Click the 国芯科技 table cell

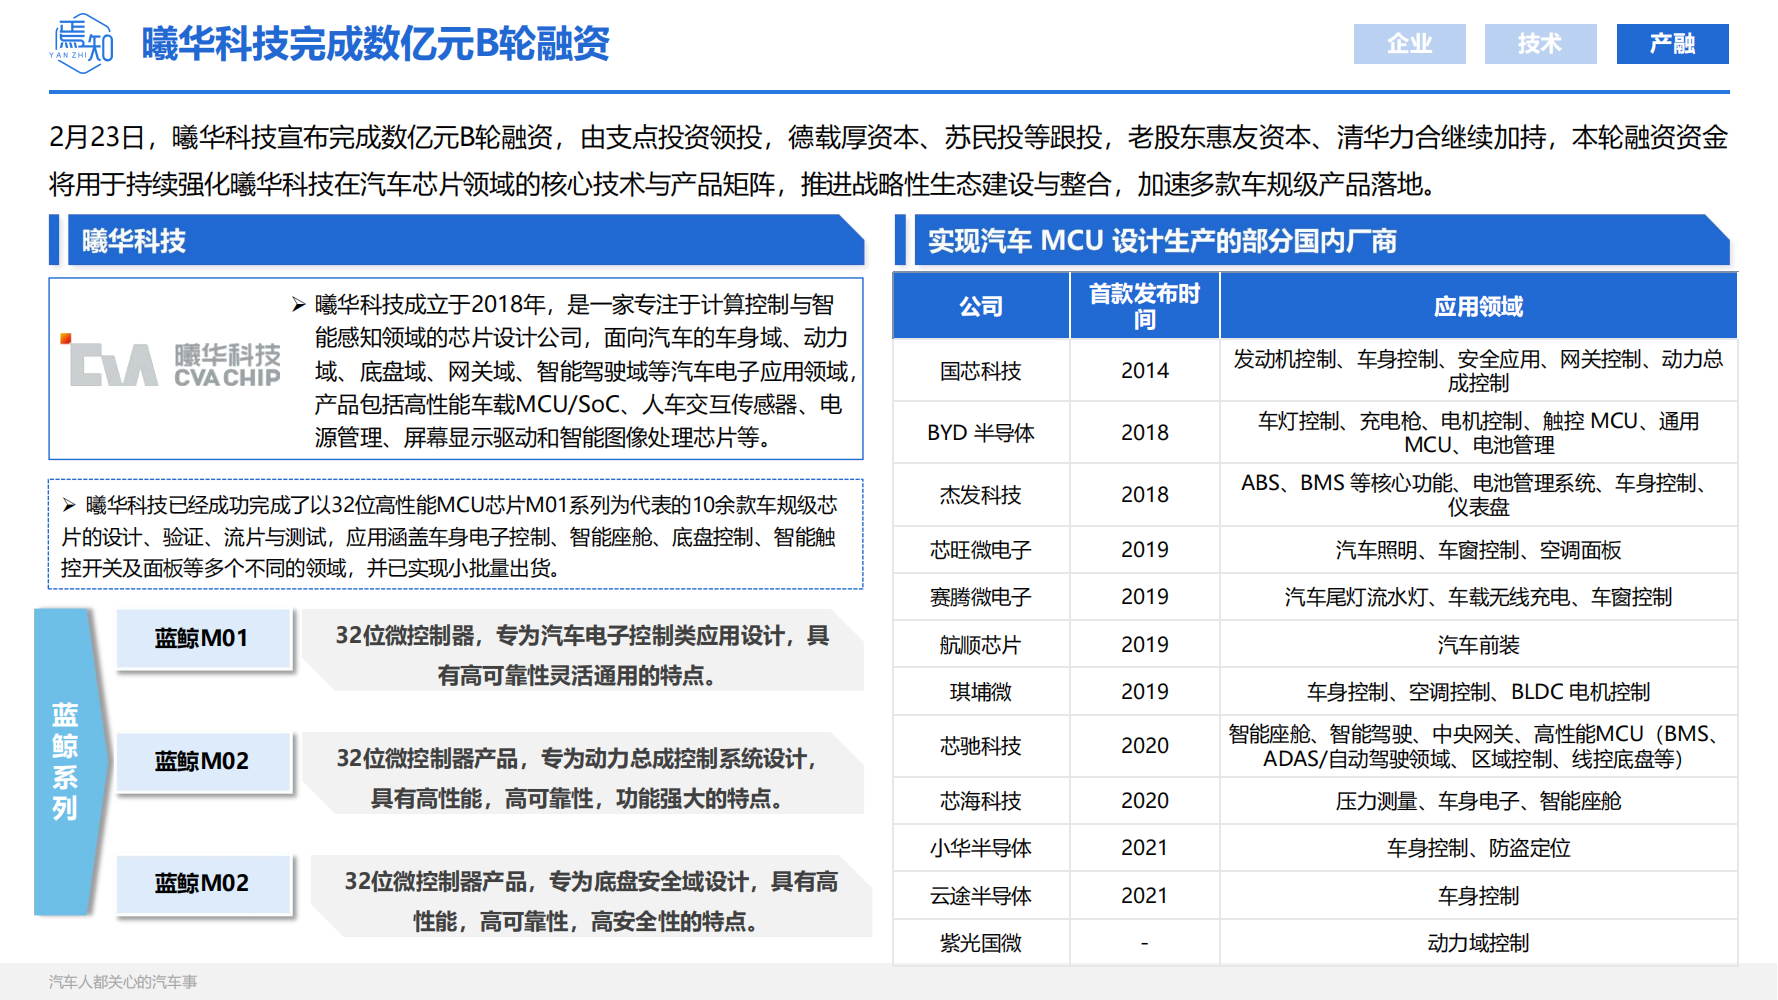pyautogui.click(x=981, y=371)
